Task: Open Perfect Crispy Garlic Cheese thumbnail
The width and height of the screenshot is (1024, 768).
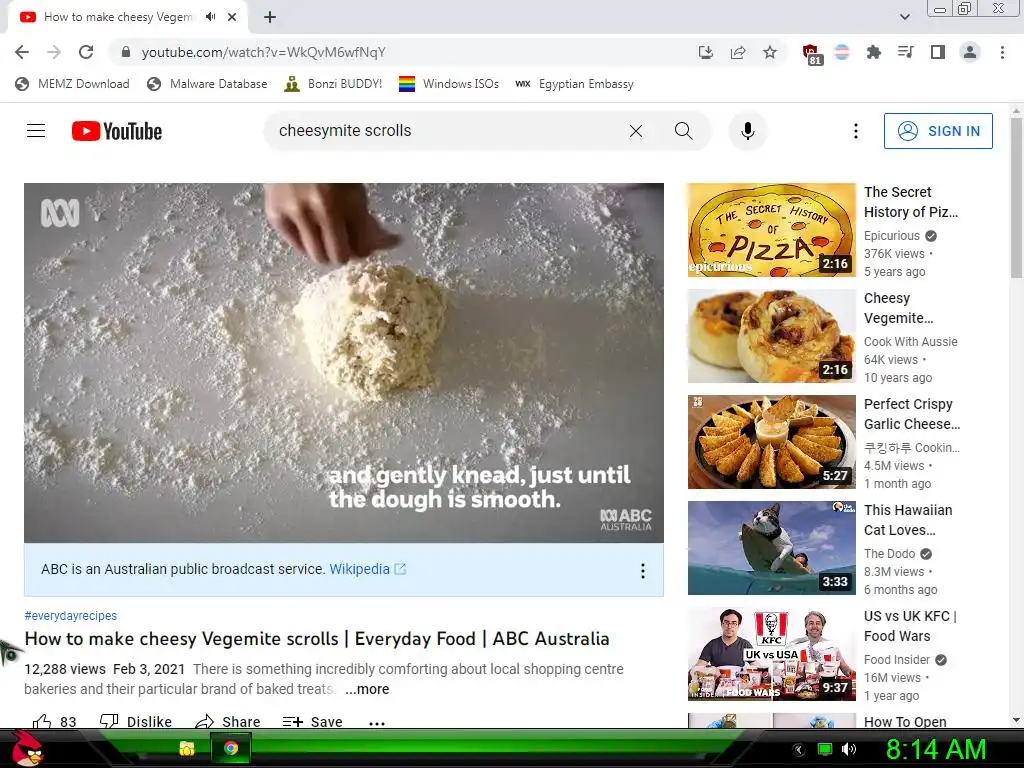Action: [771, 441]
